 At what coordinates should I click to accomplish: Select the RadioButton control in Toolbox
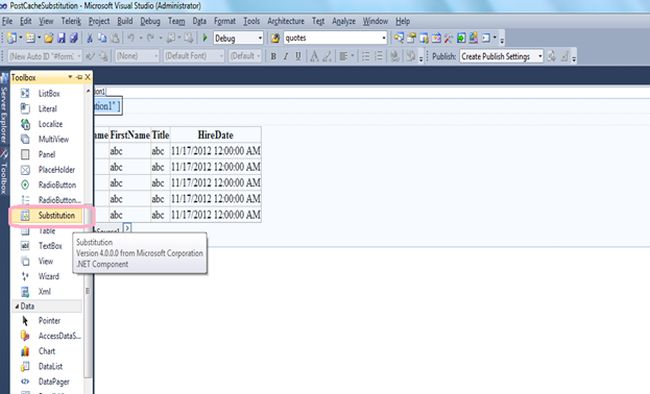click(47, 185)
